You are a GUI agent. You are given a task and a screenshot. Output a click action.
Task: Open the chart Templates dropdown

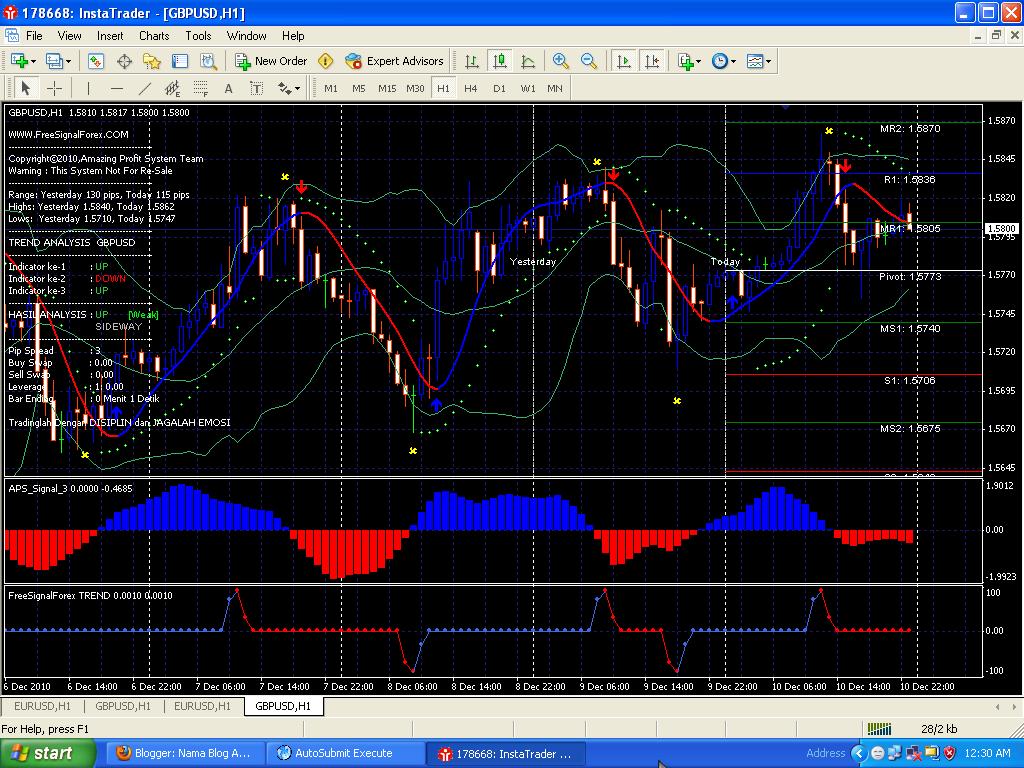click(x=759, y=61)
